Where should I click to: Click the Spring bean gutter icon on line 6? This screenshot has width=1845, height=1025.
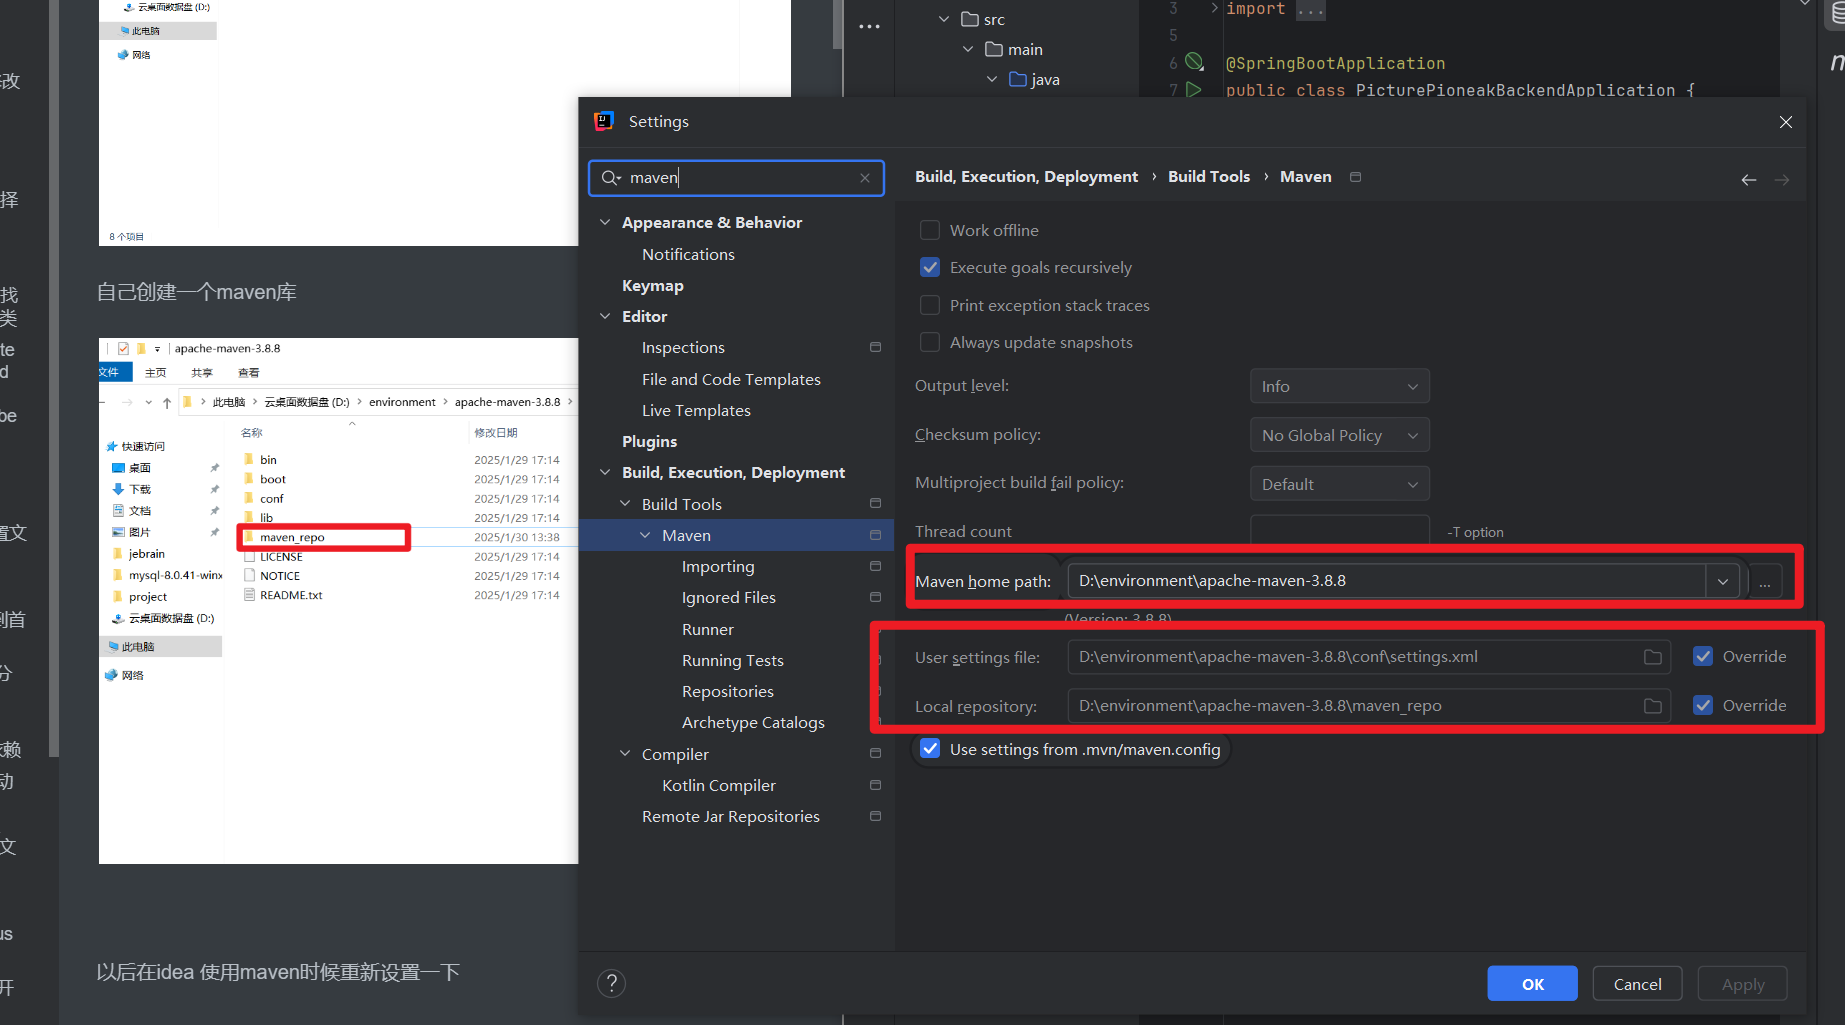1194,62
